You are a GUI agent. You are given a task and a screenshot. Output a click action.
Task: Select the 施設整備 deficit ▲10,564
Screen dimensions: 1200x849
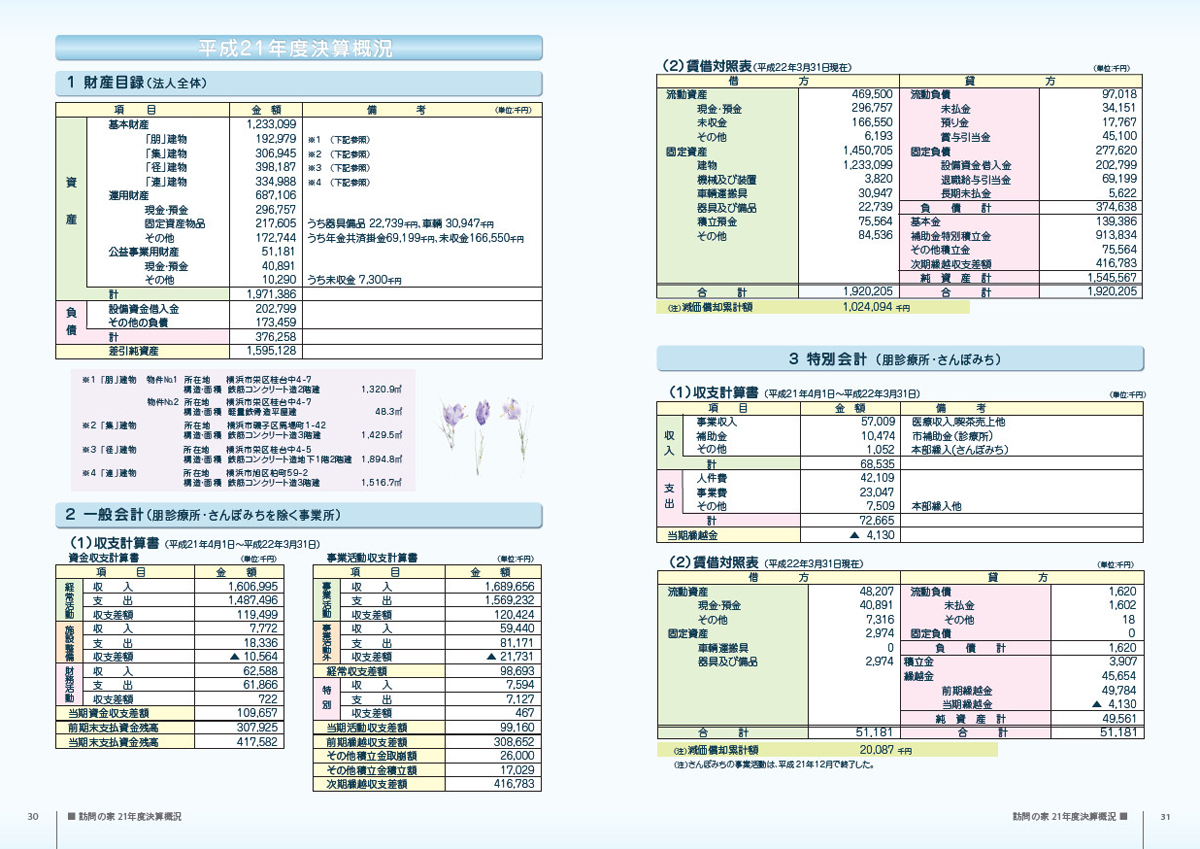click(x=254, y=657)
